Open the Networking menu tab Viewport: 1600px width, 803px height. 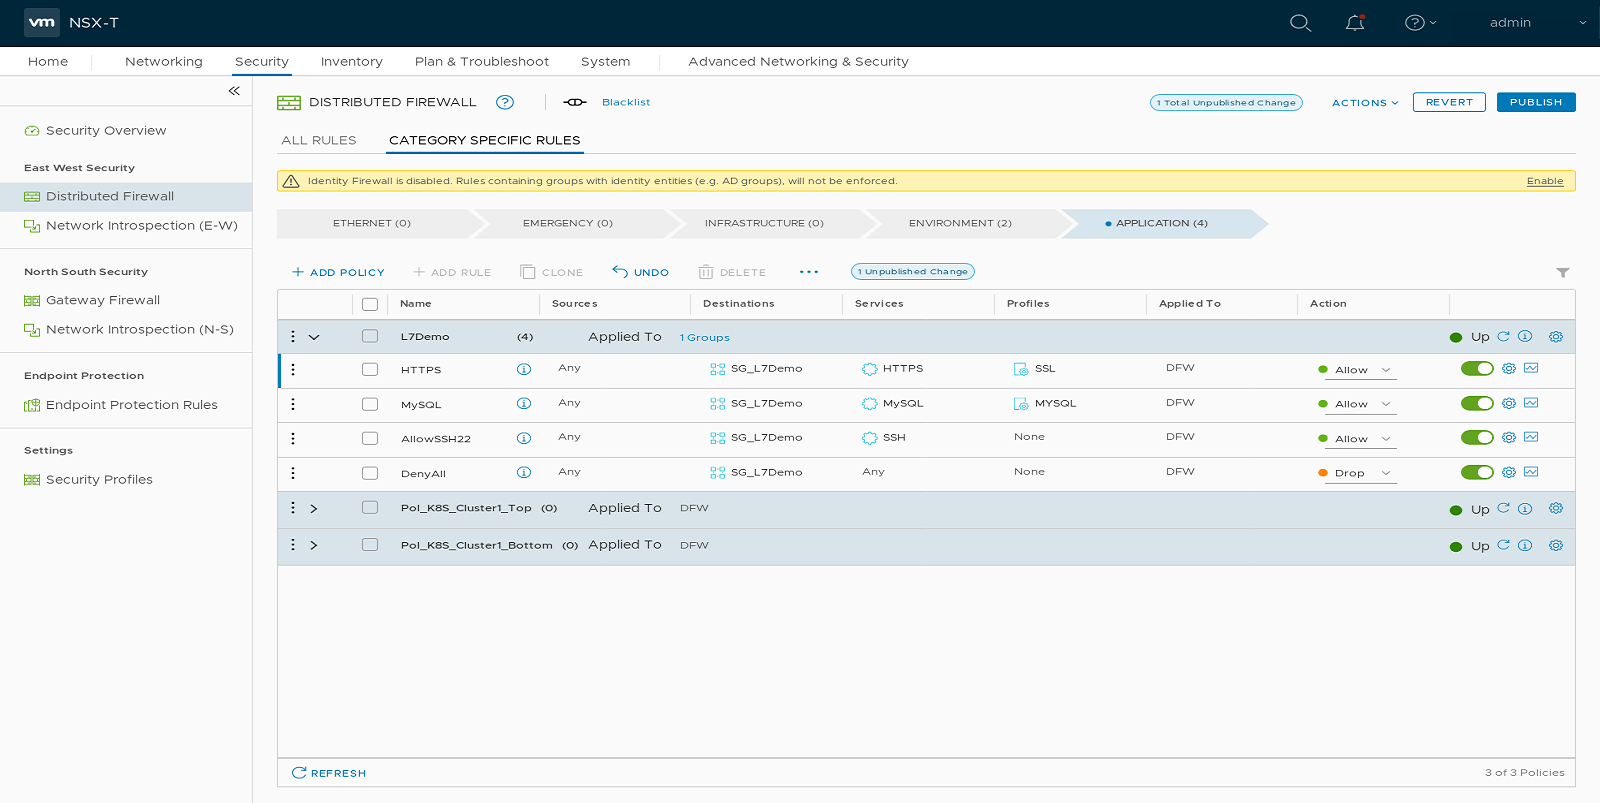pyautogui.click(x=164, y=61)
